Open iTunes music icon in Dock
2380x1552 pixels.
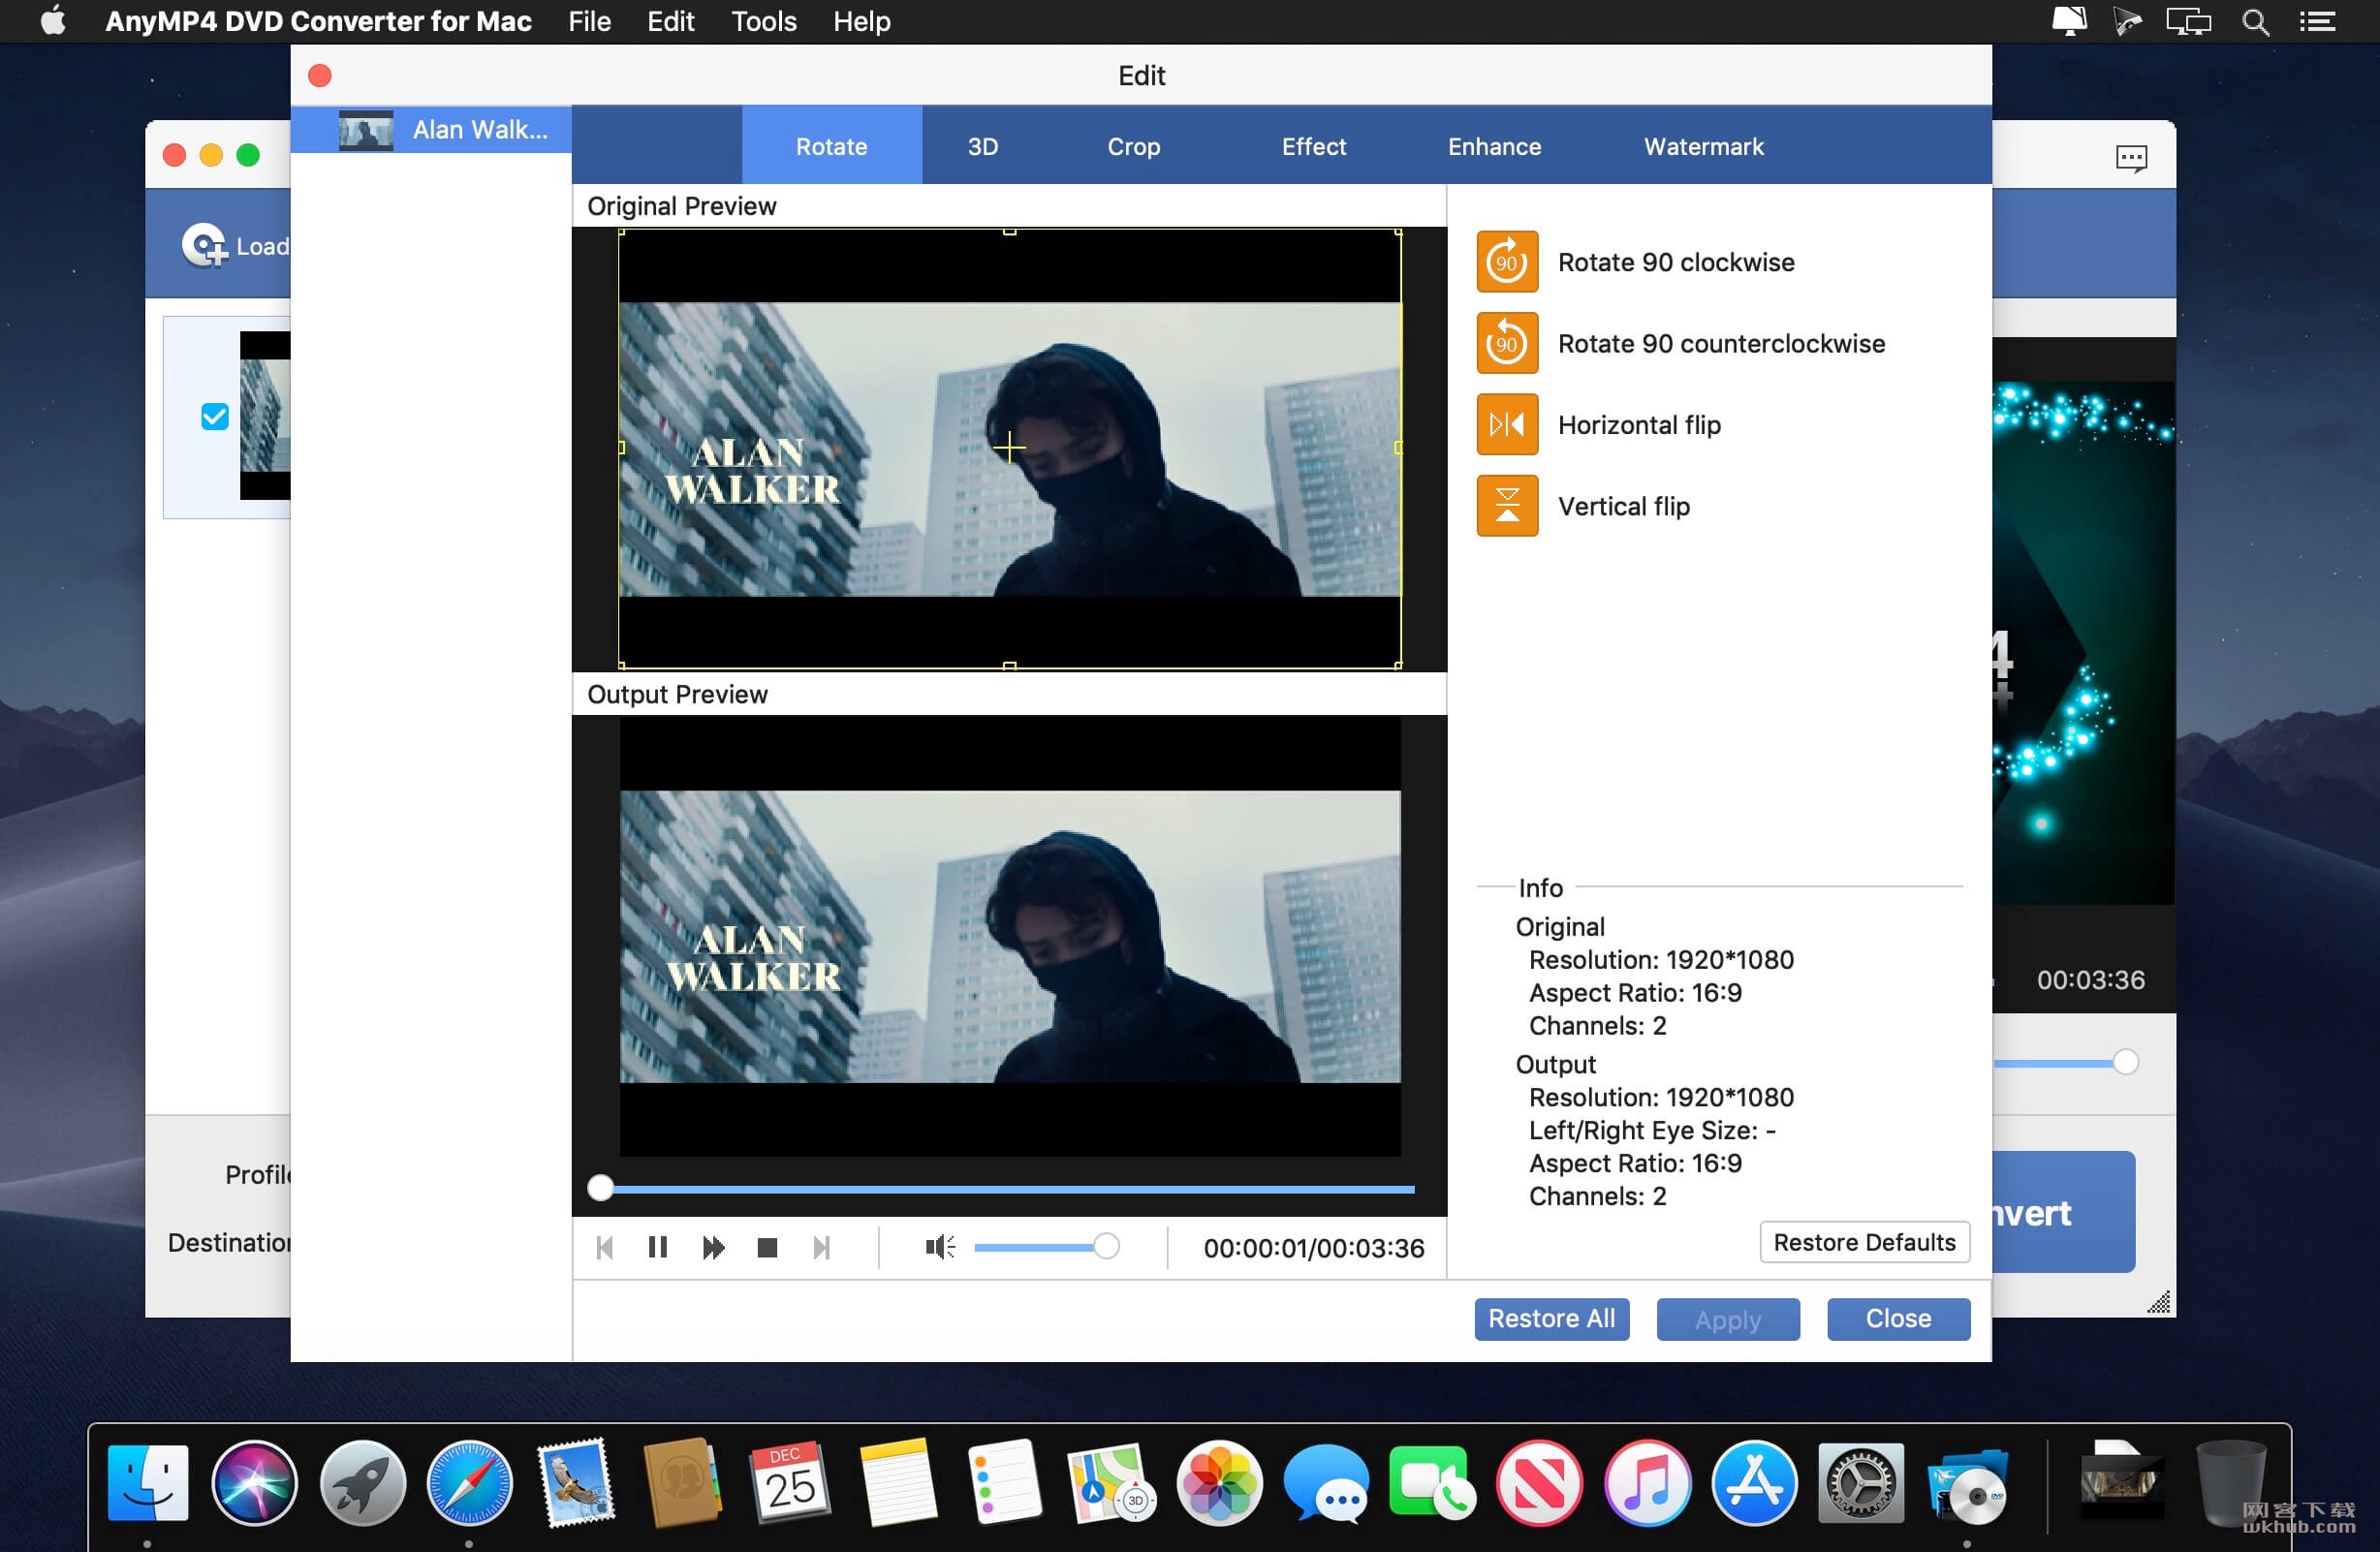click(x=1647, y=1482)
